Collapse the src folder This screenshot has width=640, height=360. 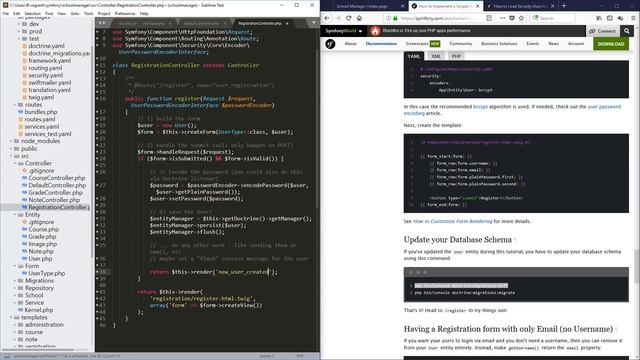(11, 156)
